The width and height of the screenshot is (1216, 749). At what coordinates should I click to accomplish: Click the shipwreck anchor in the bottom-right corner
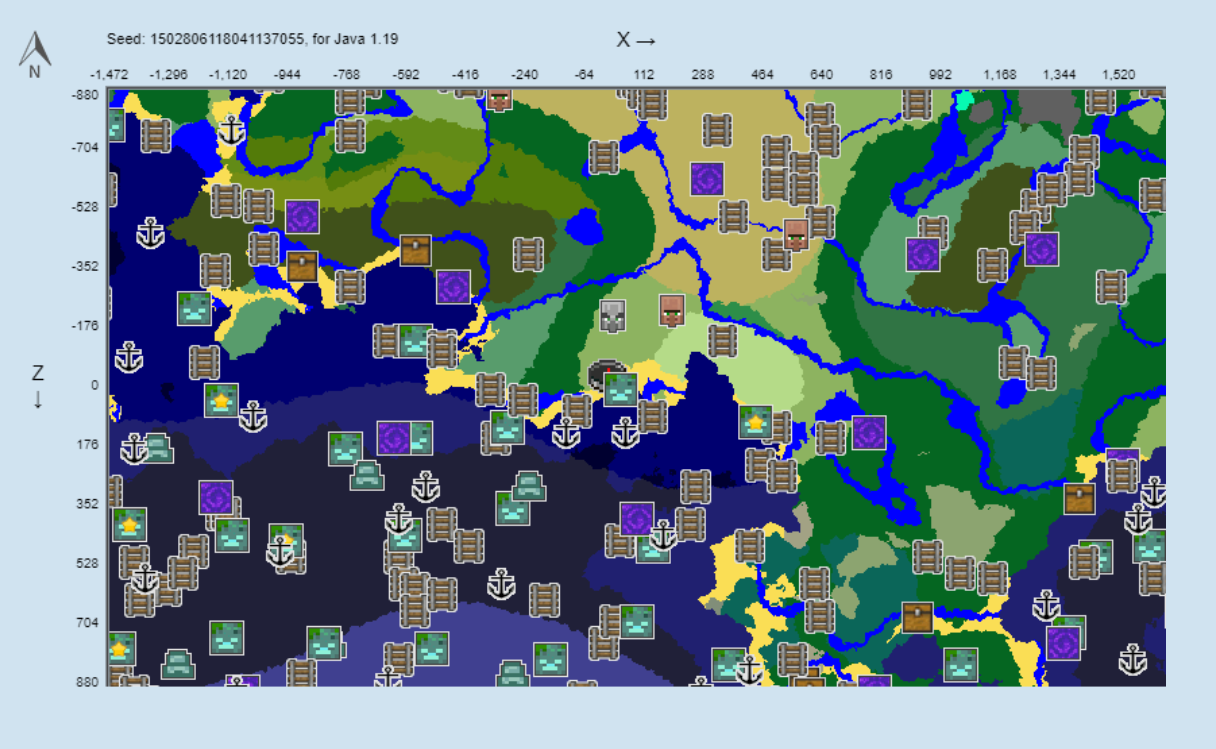[x=1132, y=659]
